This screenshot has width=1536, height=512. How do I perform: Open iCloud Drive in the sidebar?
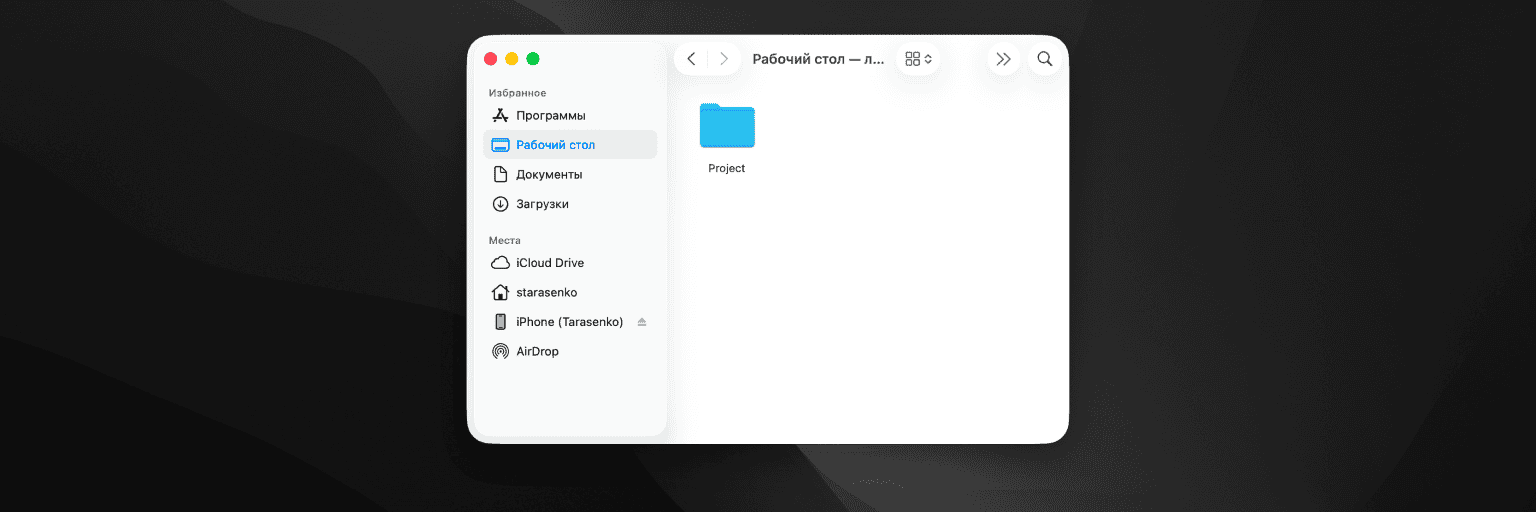[549, 263]
